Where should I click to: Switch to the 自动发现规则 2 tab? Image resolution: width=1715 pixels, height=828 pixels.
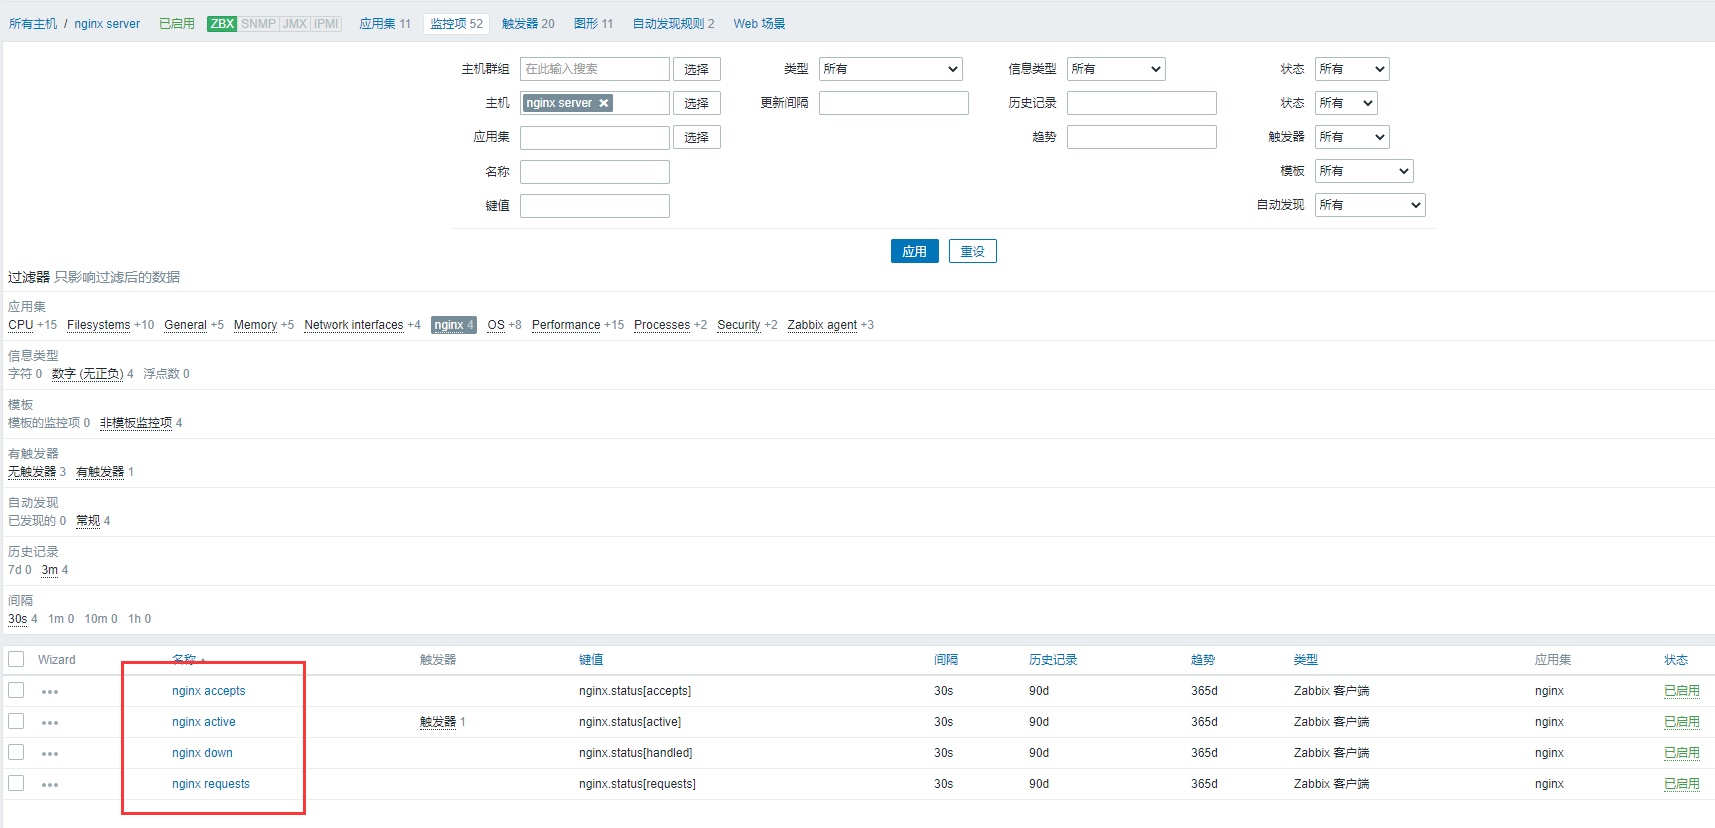point(674,24)
